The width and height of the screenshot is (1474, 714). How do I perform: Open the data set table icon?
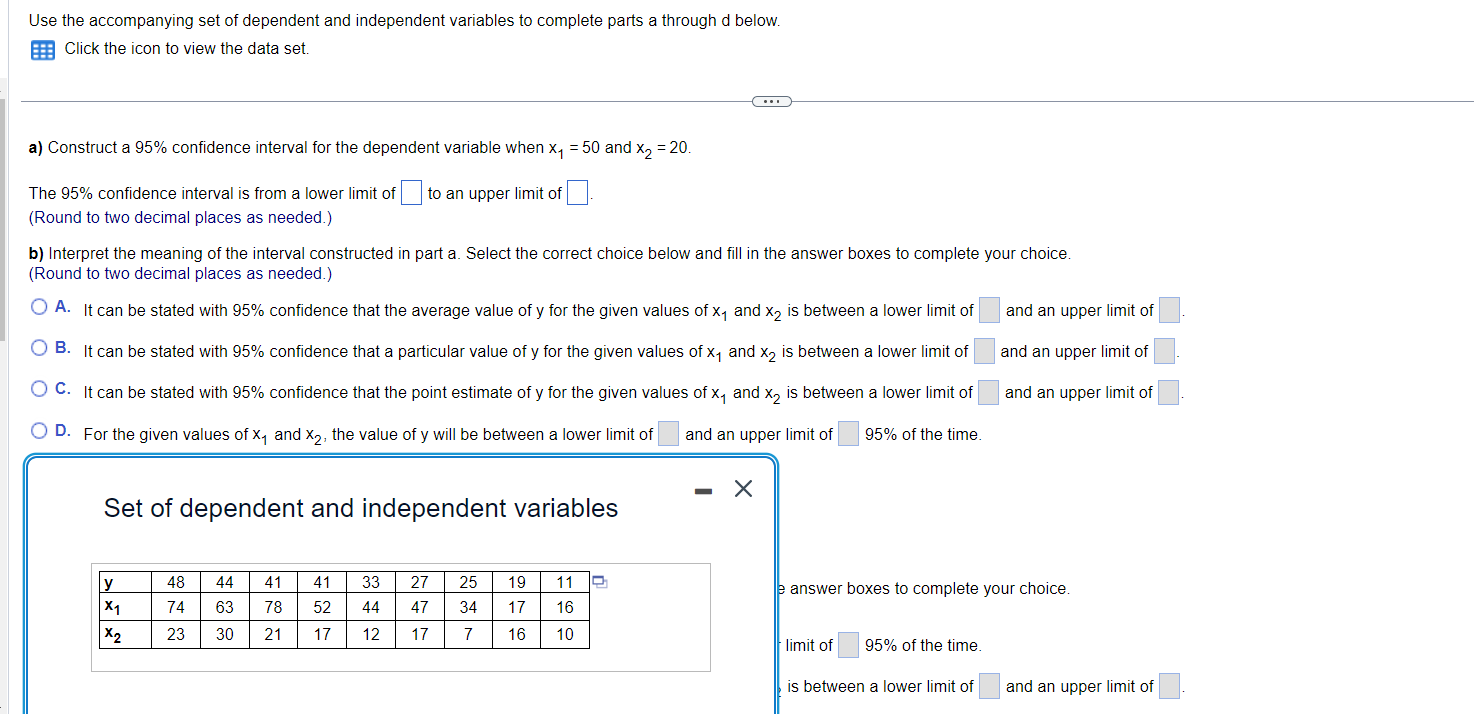pos(40,48)
